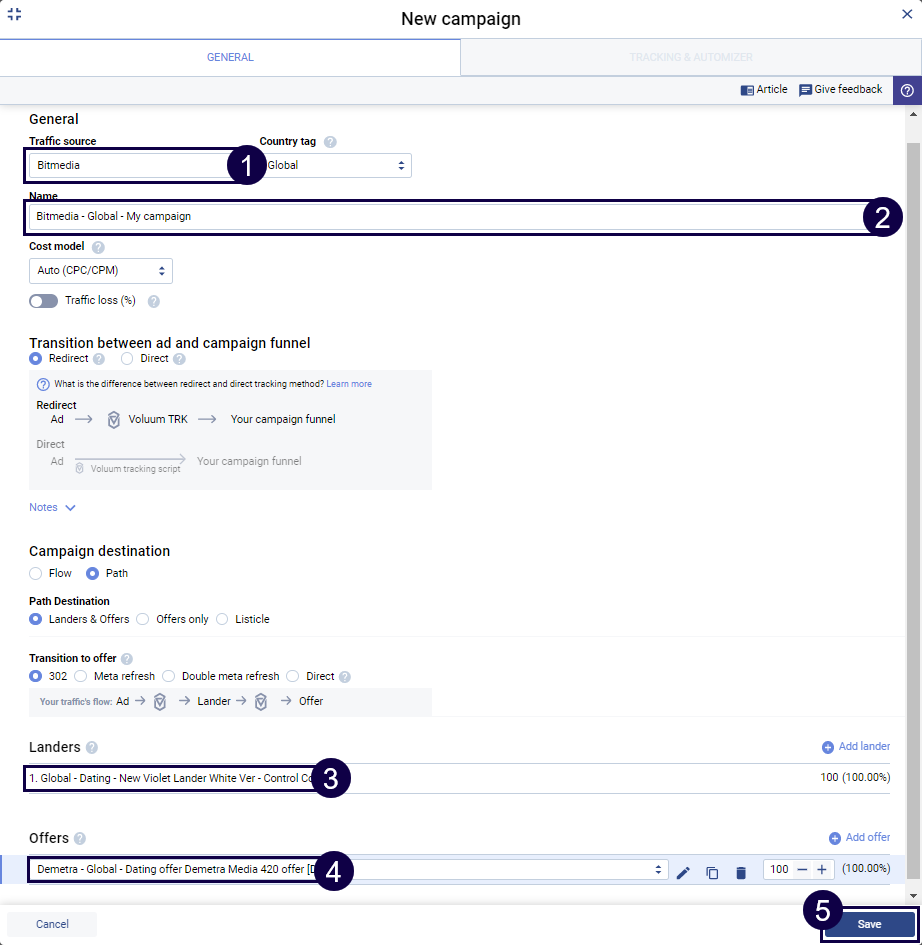Click the Add lander link
This screenshot has width=922, height=945.
coord(856,746)
